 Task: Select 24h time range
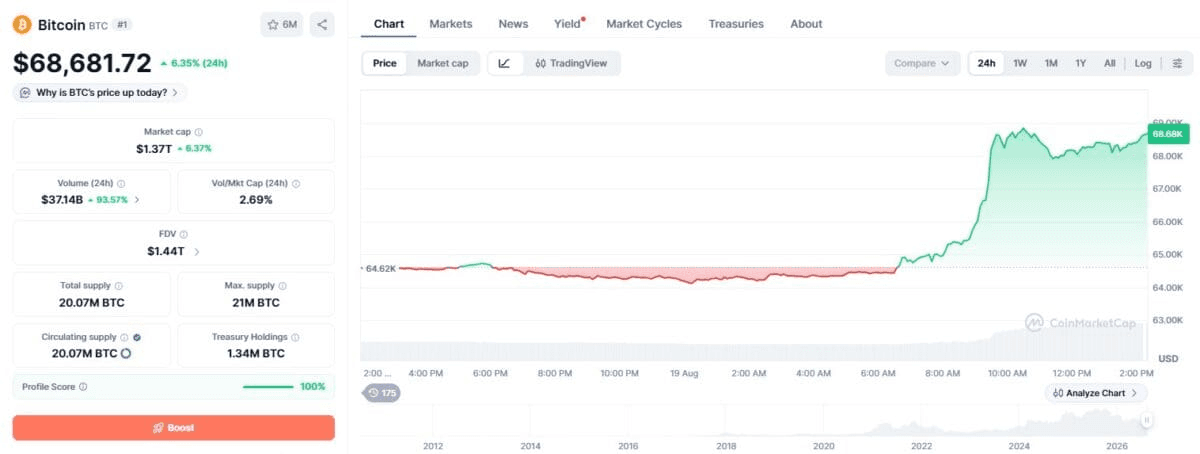pos(987,63)
